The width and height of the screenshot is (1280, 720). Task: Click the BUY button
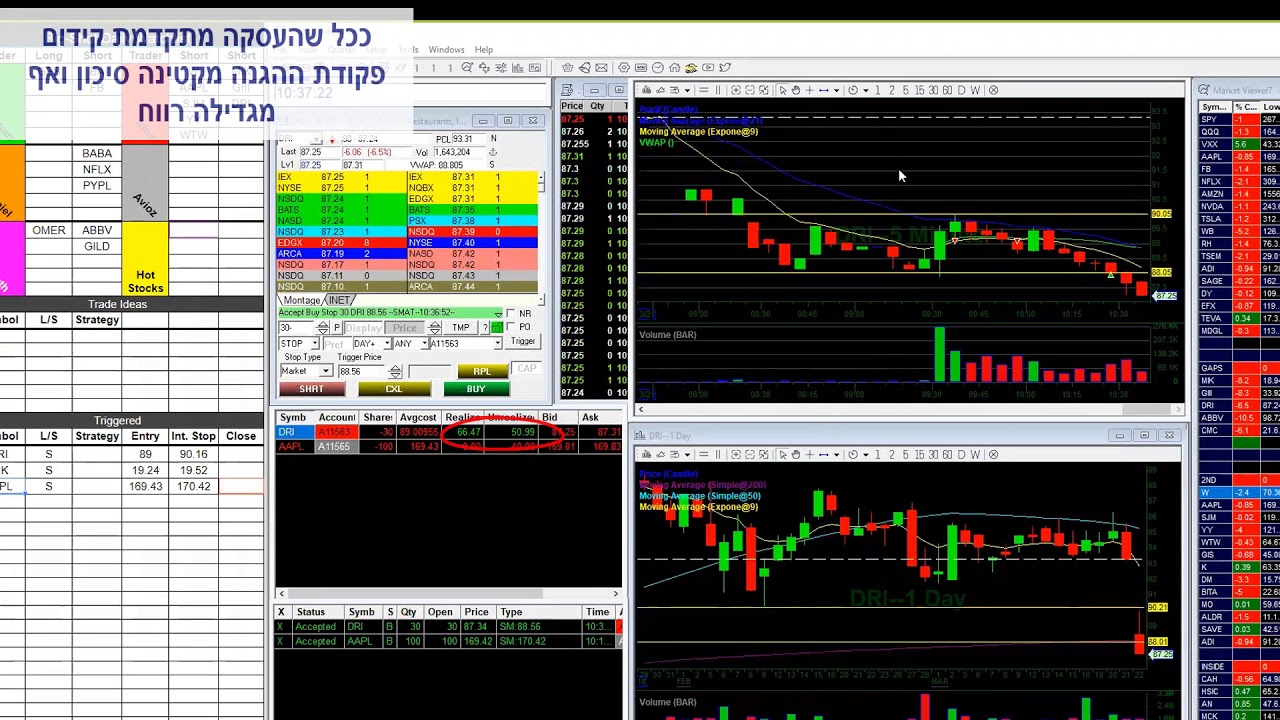point(476,389)
